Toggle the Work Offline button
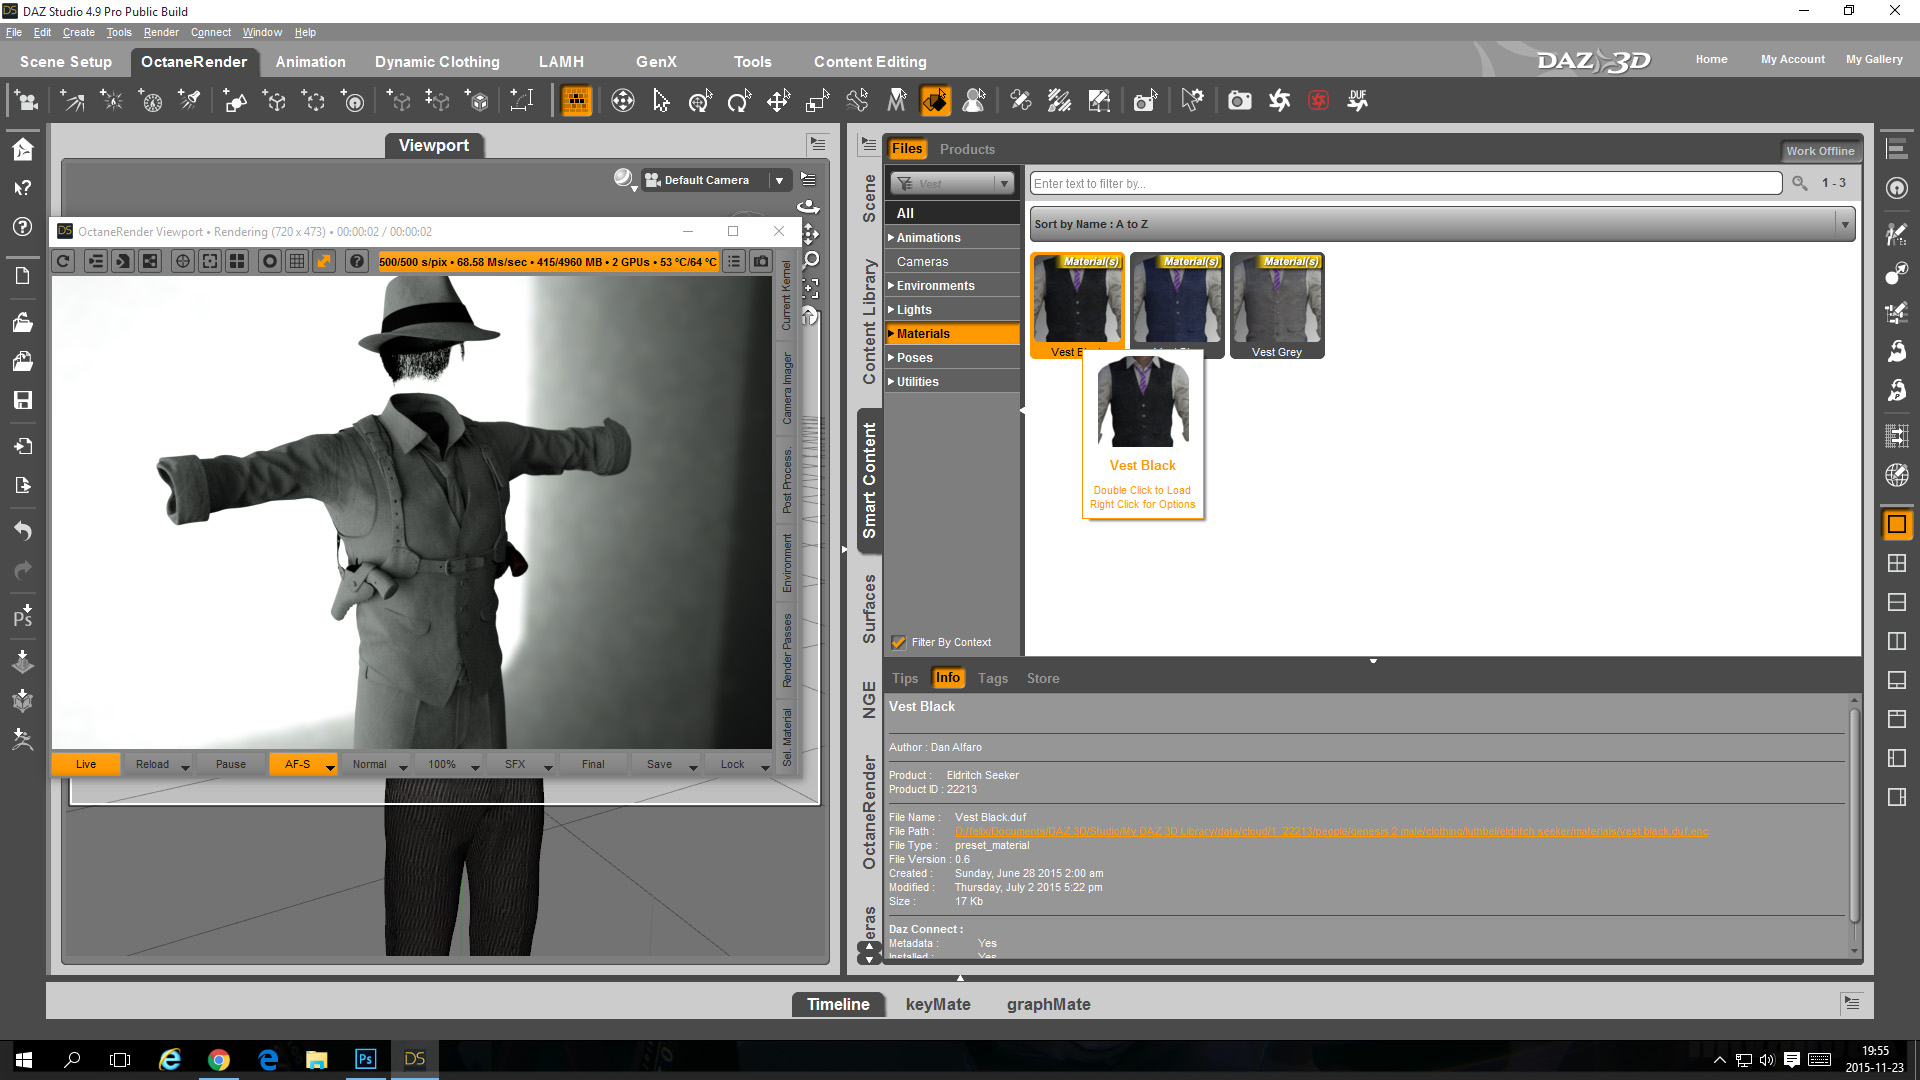This screenshot has width=1920, height=1080. (x=1819, y=151)
